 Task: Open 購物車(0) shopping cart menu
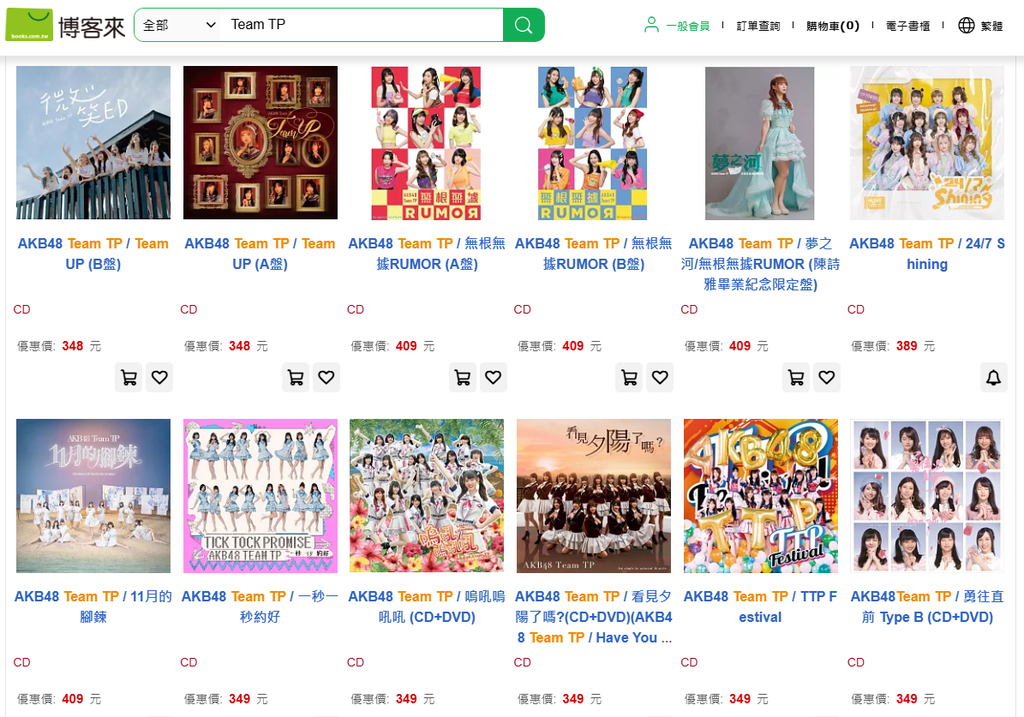coord(833,26)
